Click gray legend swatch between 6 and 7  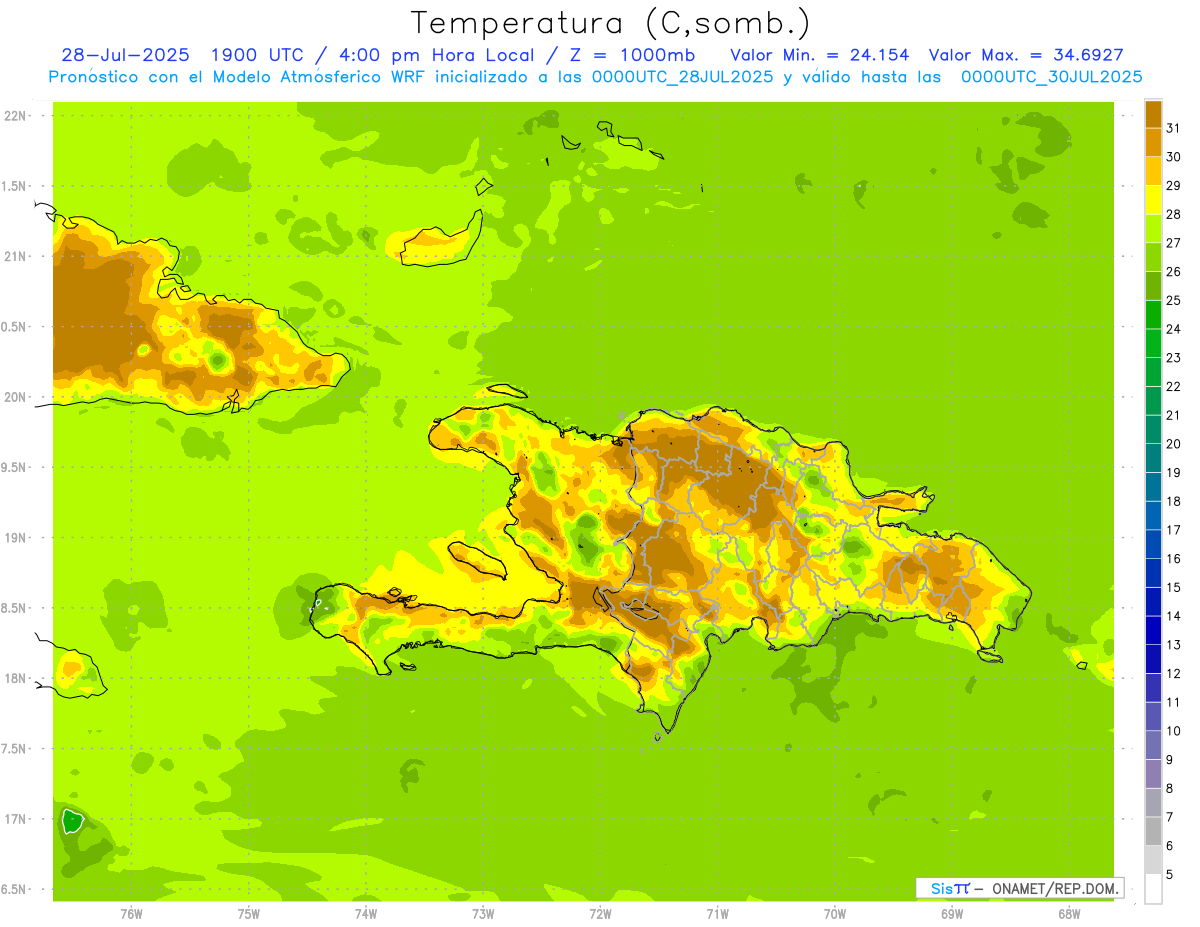[1153, 831]
